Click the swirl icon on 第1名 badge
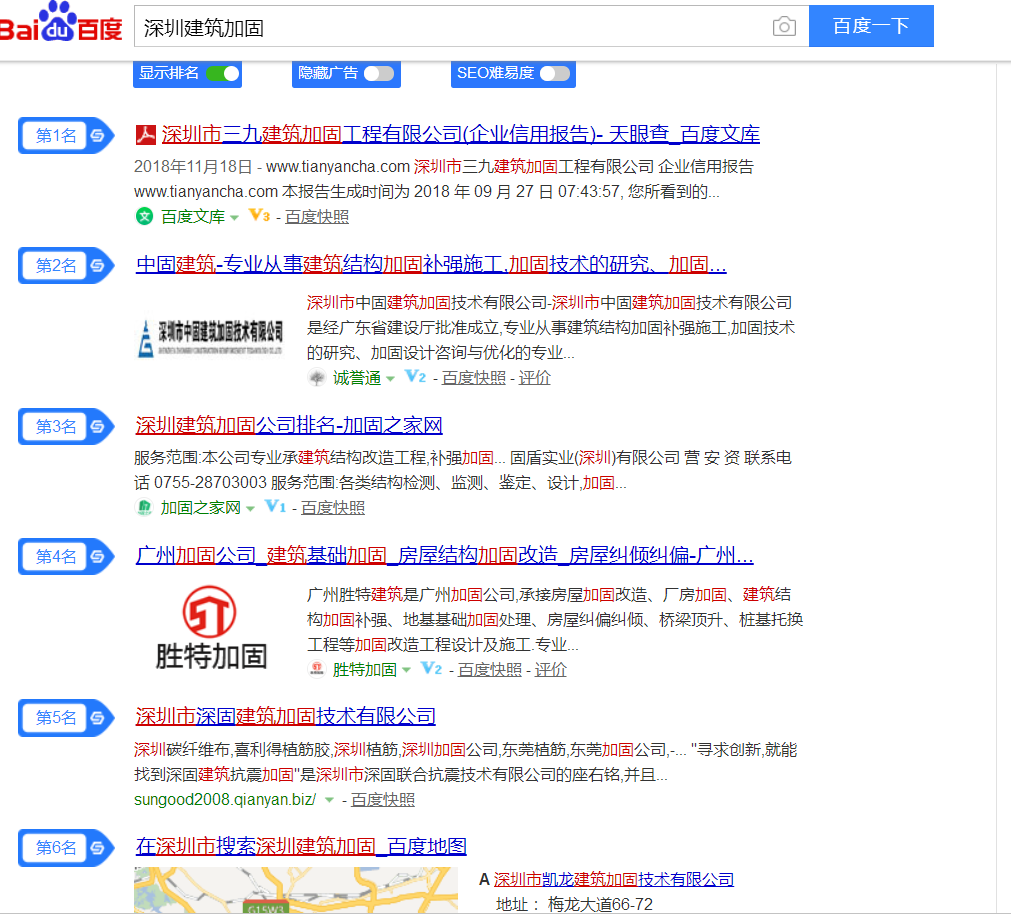Viewport: 1011px width, 917px height. tap(97, 135)
